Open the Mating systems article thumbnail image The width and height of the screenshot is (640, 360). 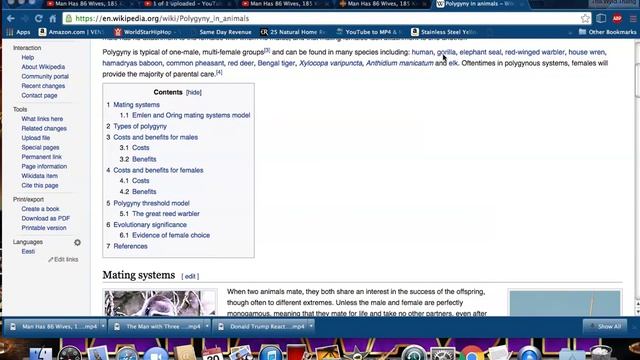click(x=160, y=303)
